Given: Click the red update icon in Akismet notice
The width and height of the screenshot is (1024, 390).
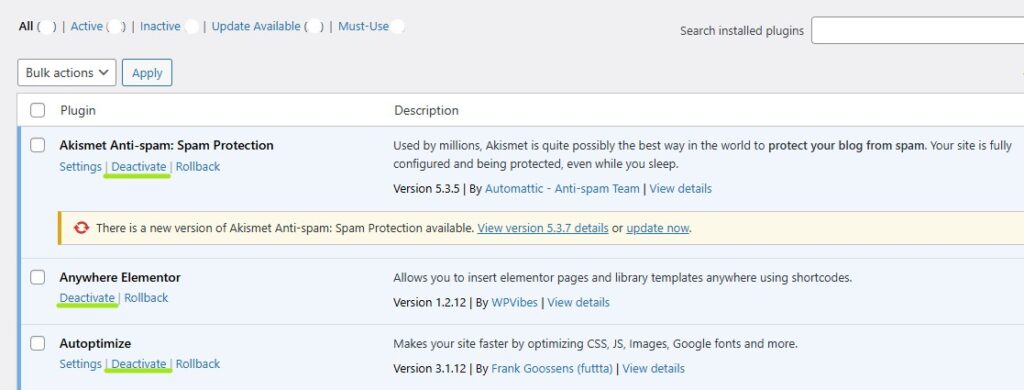Looking at the screenshot, I should click(x=81, y=228).
